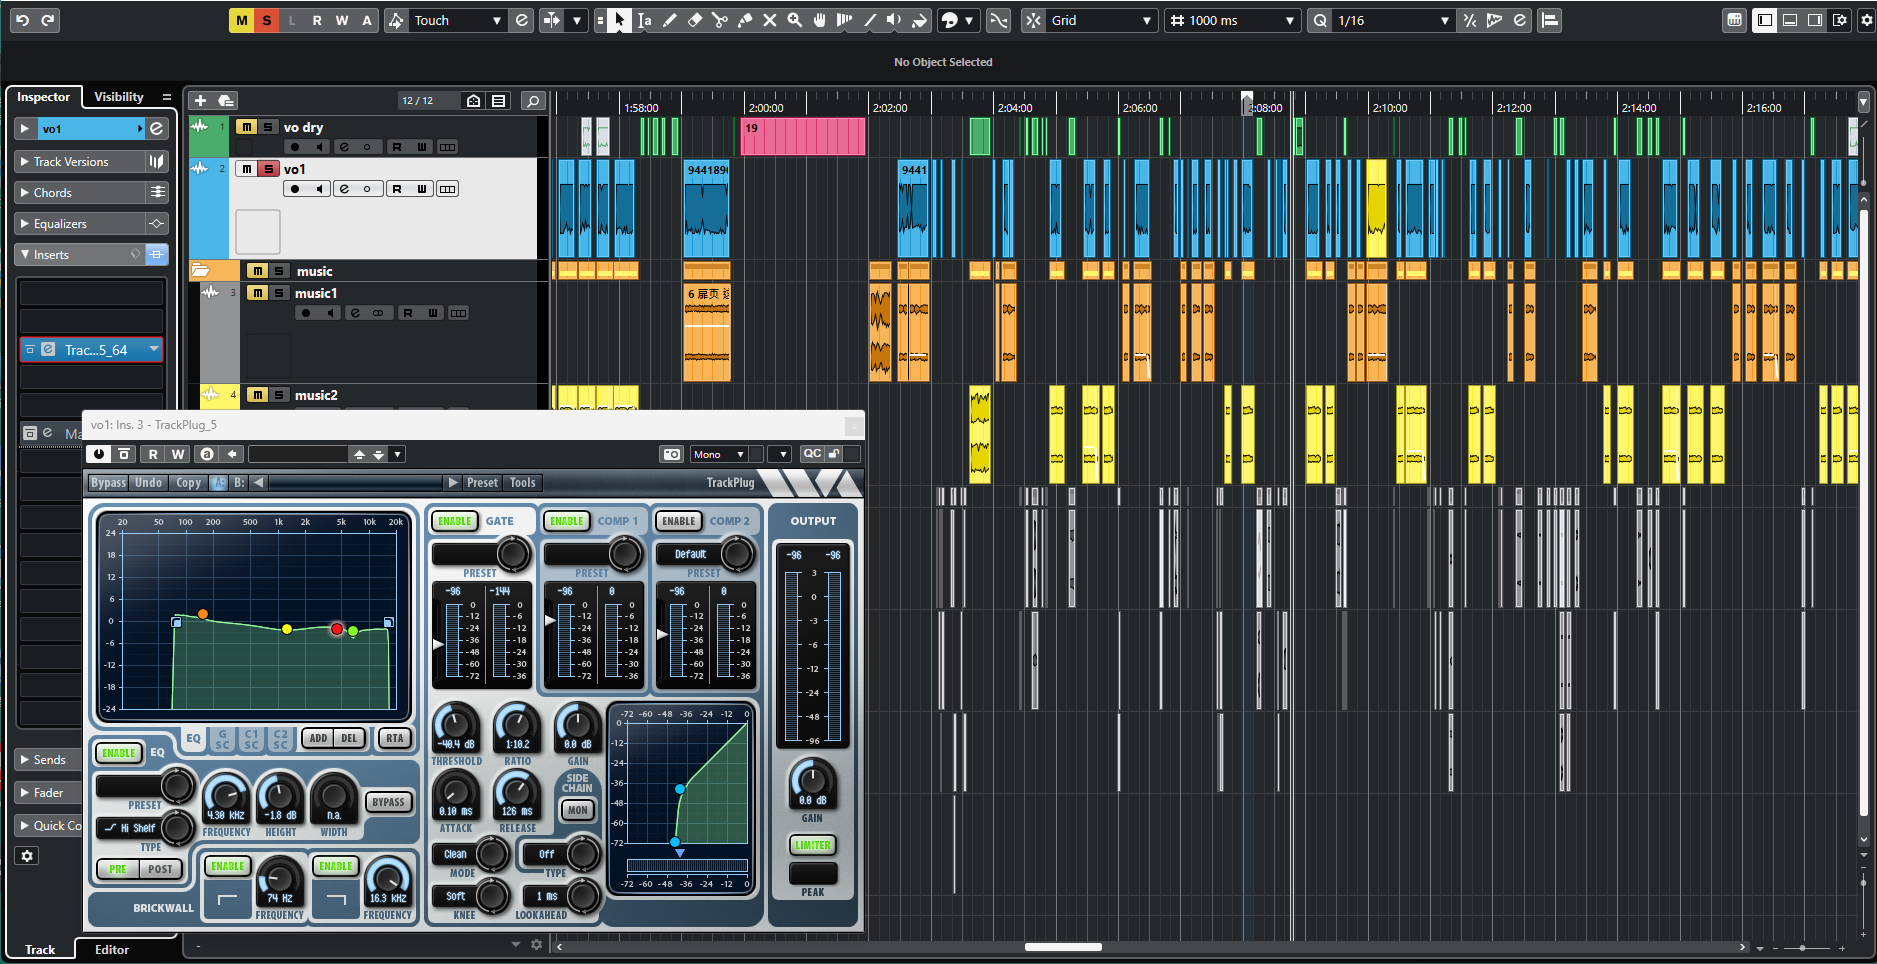
Task: Switch to the Editor tab at bottom
Action: point(112,949)
